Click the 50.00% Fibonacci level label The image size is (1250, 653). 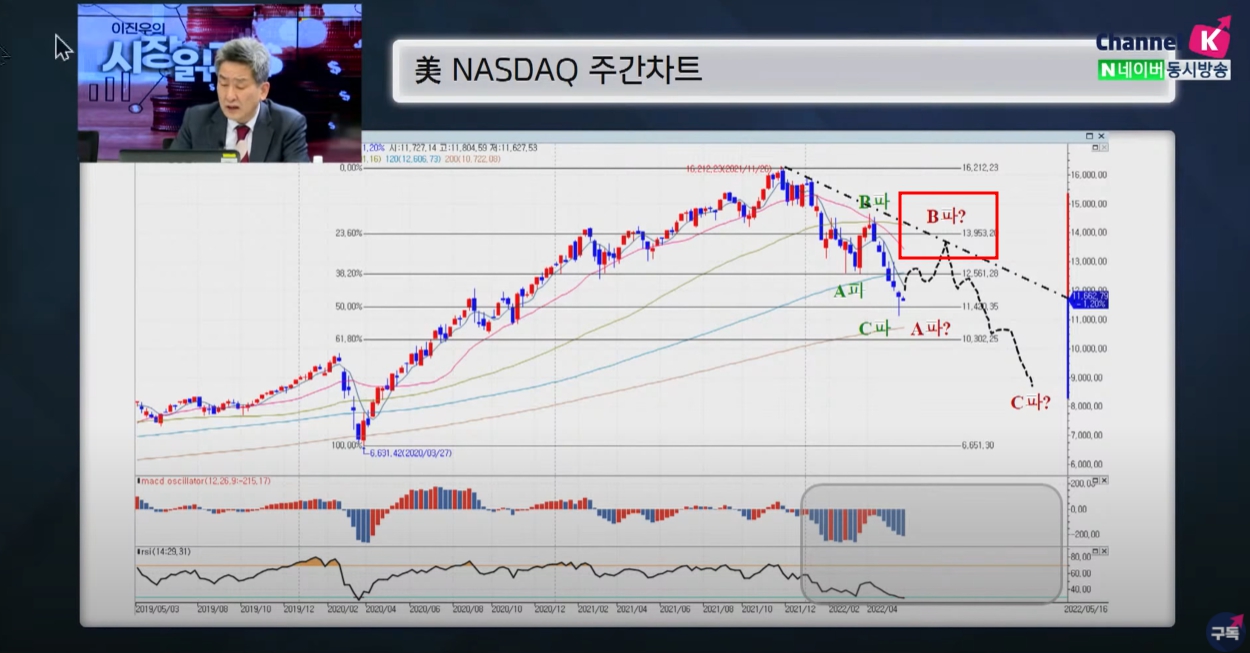coord(349,307)
